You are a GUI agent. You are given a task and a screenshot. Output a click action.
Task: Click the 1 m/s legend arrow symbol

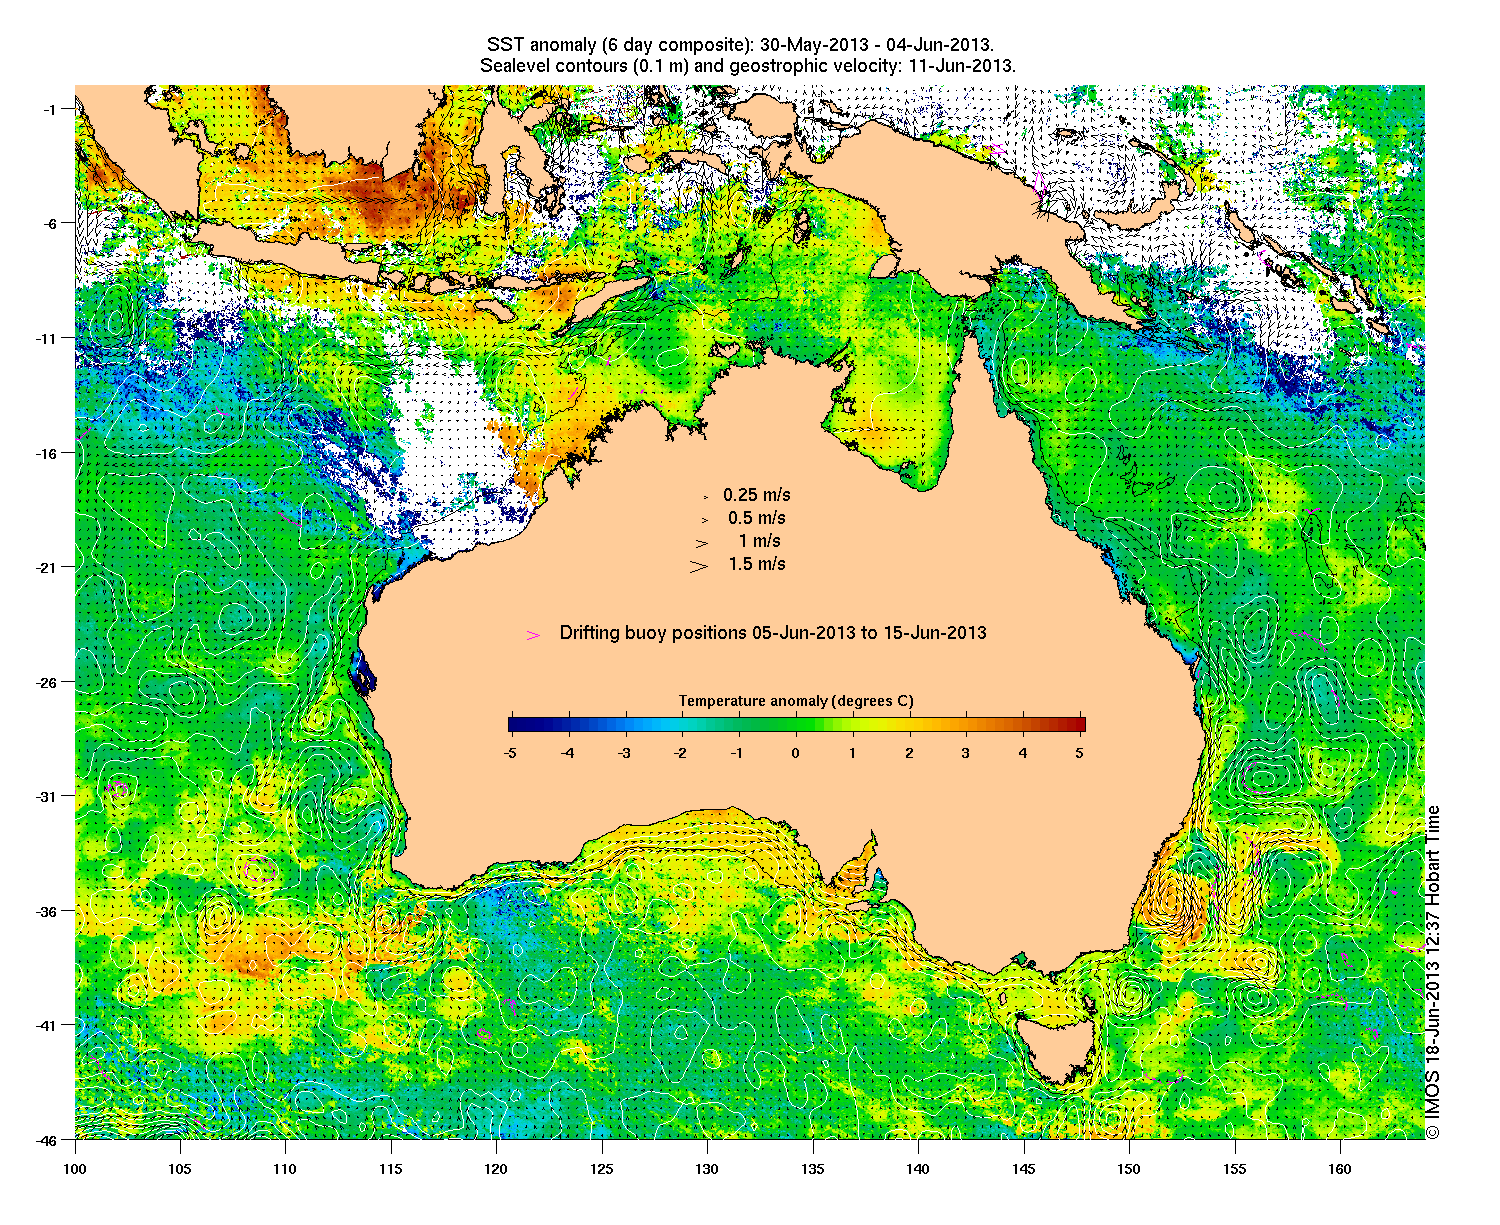click(x=702, y=543)
